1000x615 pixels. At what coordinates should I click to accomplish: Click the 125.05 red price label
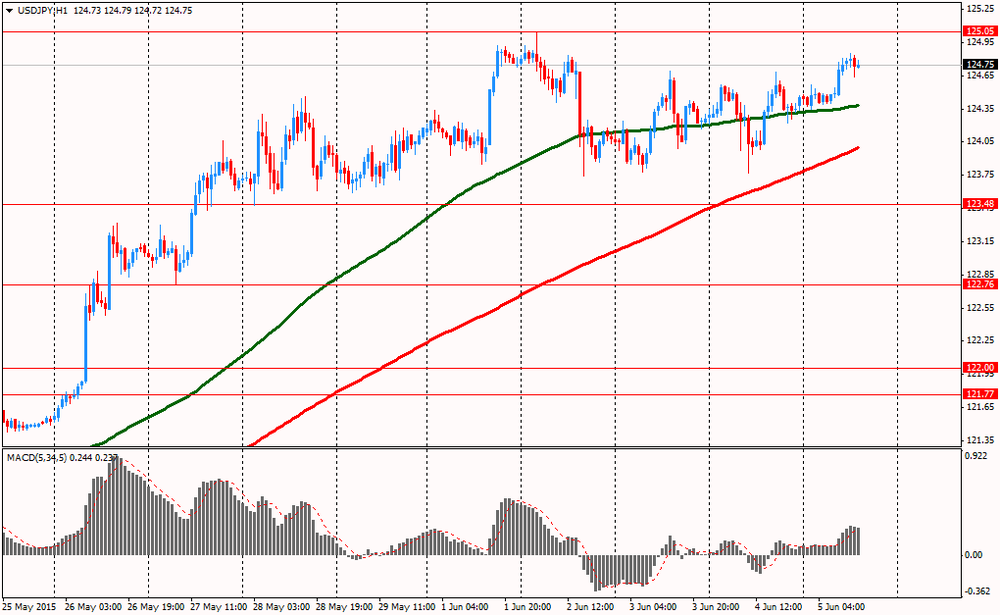click(980, 31)
